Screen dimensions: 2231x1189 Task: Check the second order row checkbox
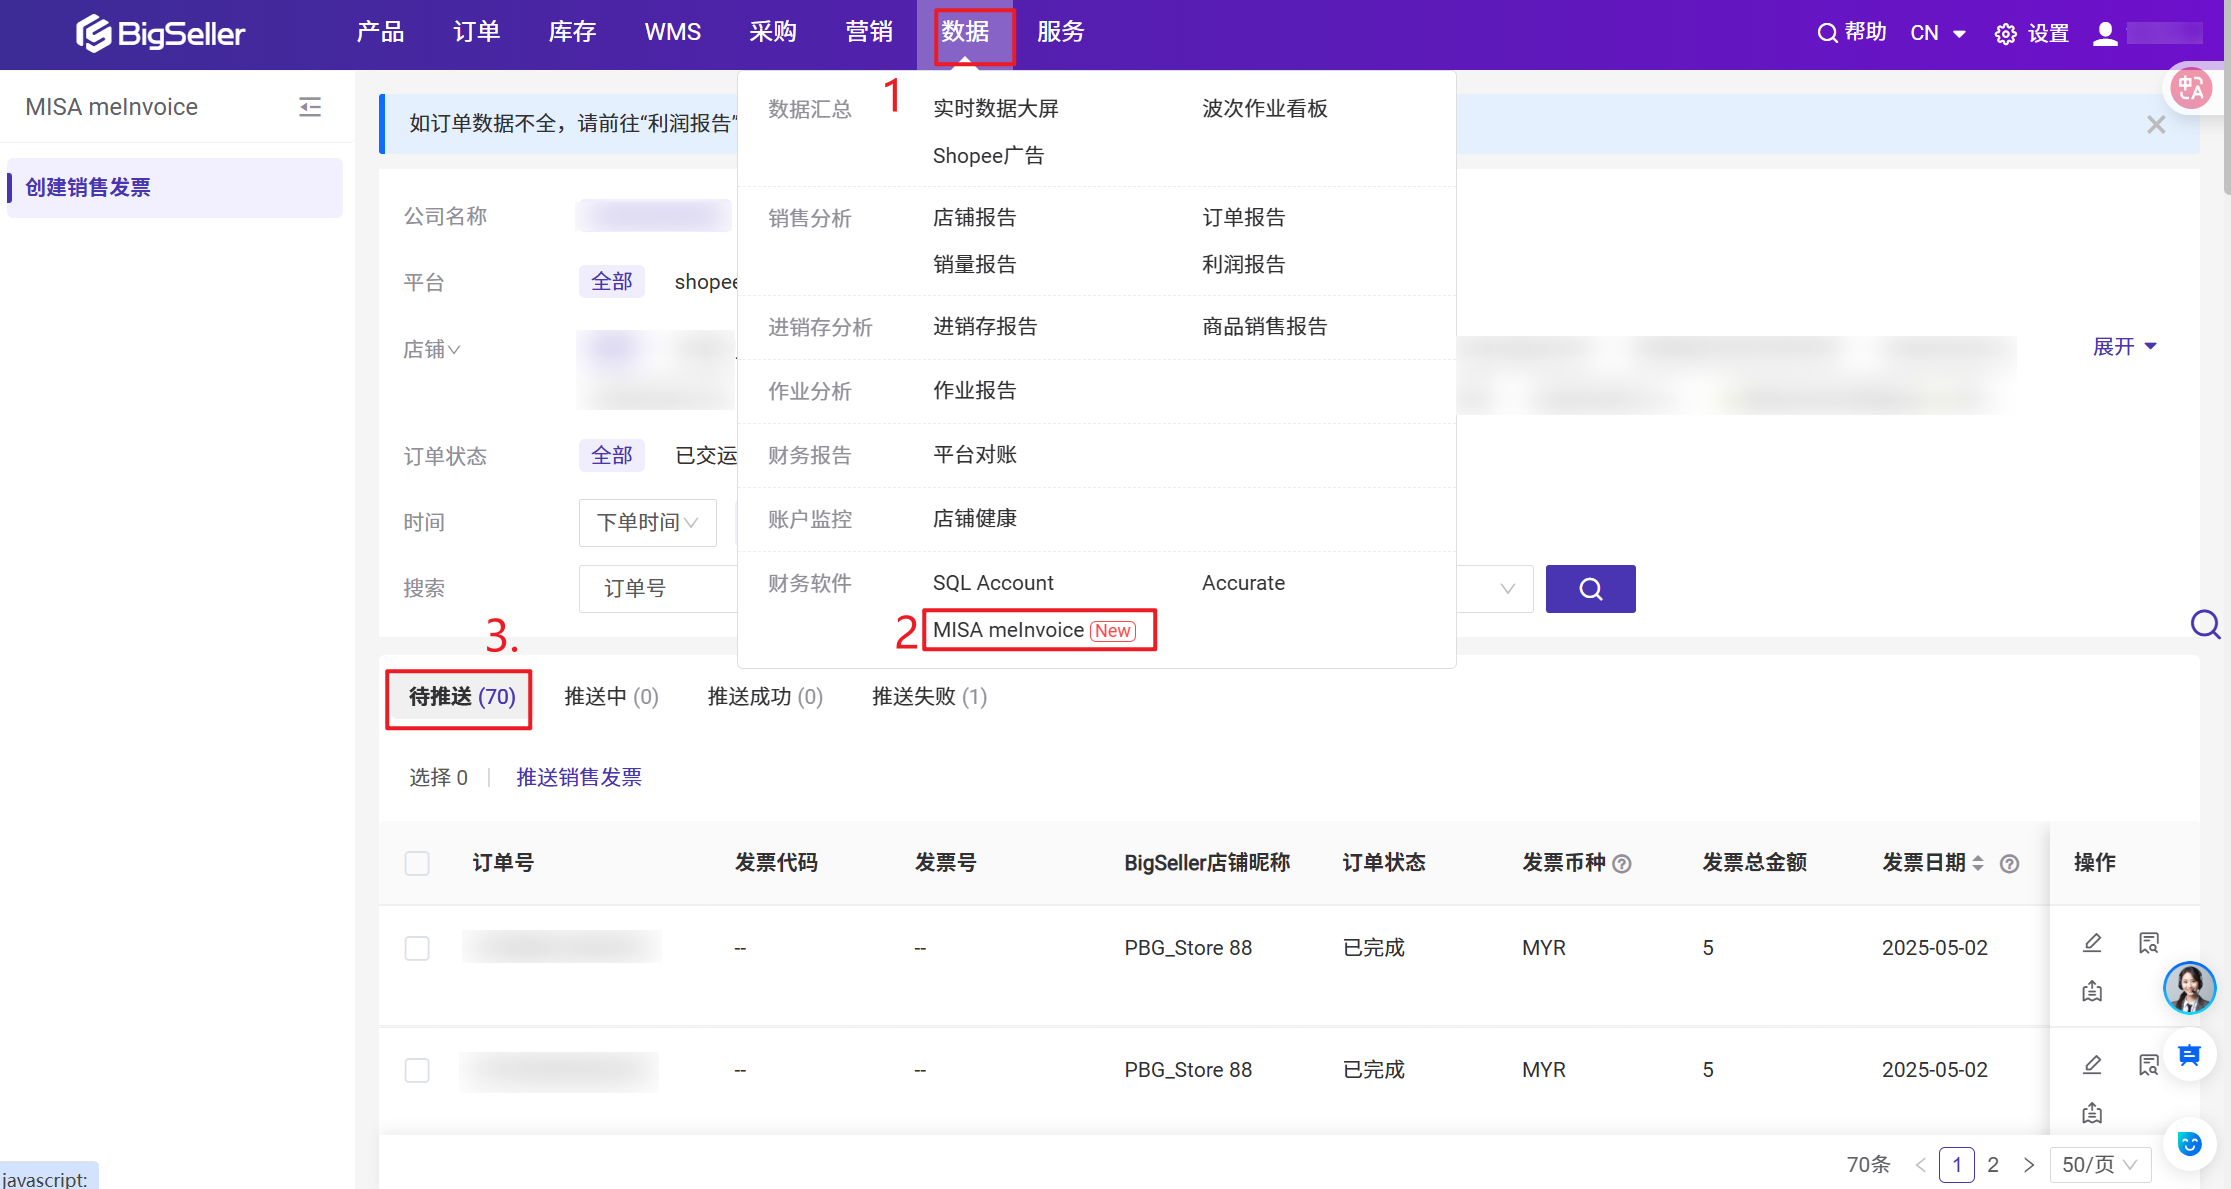(417, 1070)
